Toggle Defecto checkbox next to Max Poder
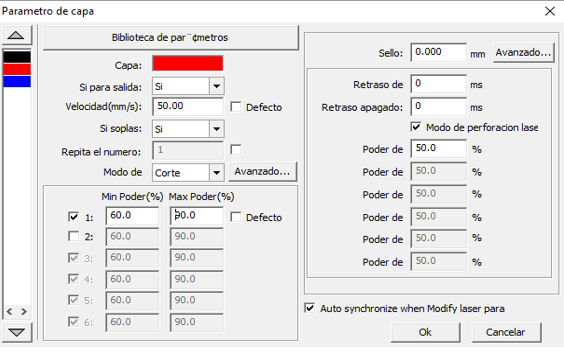Image resolution: width=564 pixels, height=361 pixels. pos(236,217)
